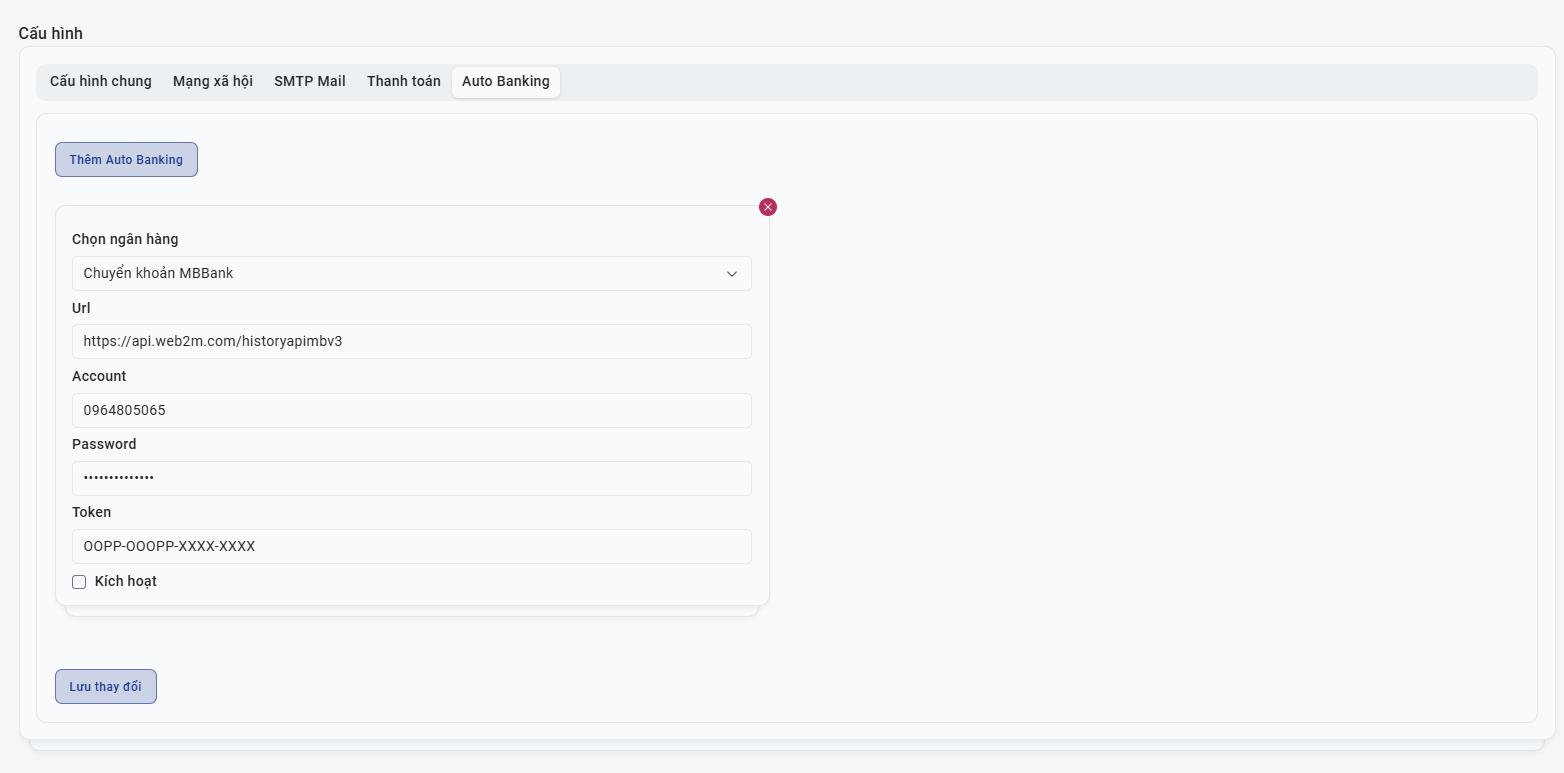Expand the bank selection dropdown arrow
The width and height of the screenshot is (1564, 773).
(731, 274)
